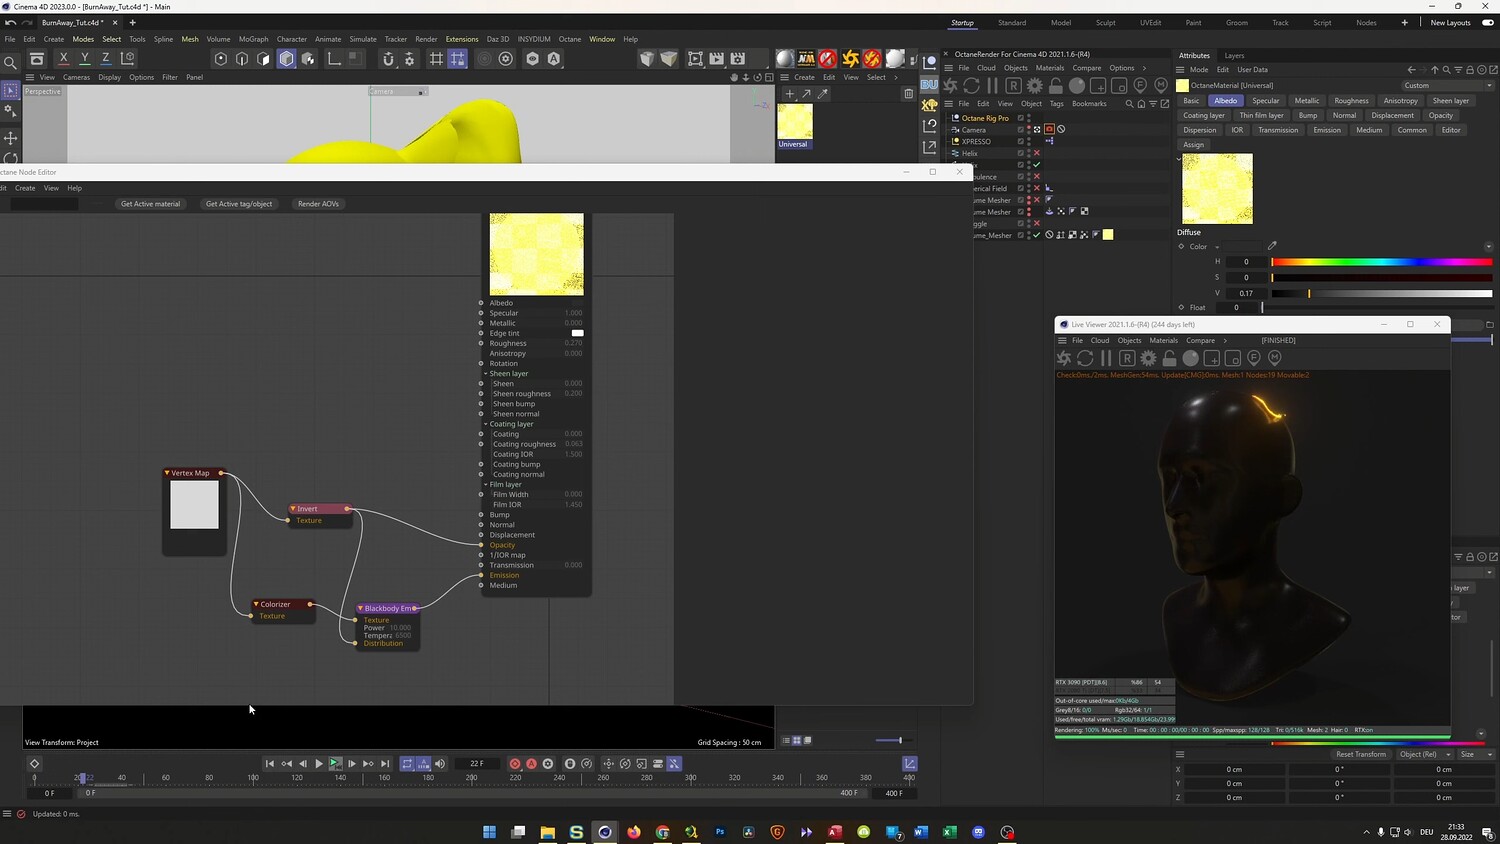Click the Render AOVs button

click(318, 204)
